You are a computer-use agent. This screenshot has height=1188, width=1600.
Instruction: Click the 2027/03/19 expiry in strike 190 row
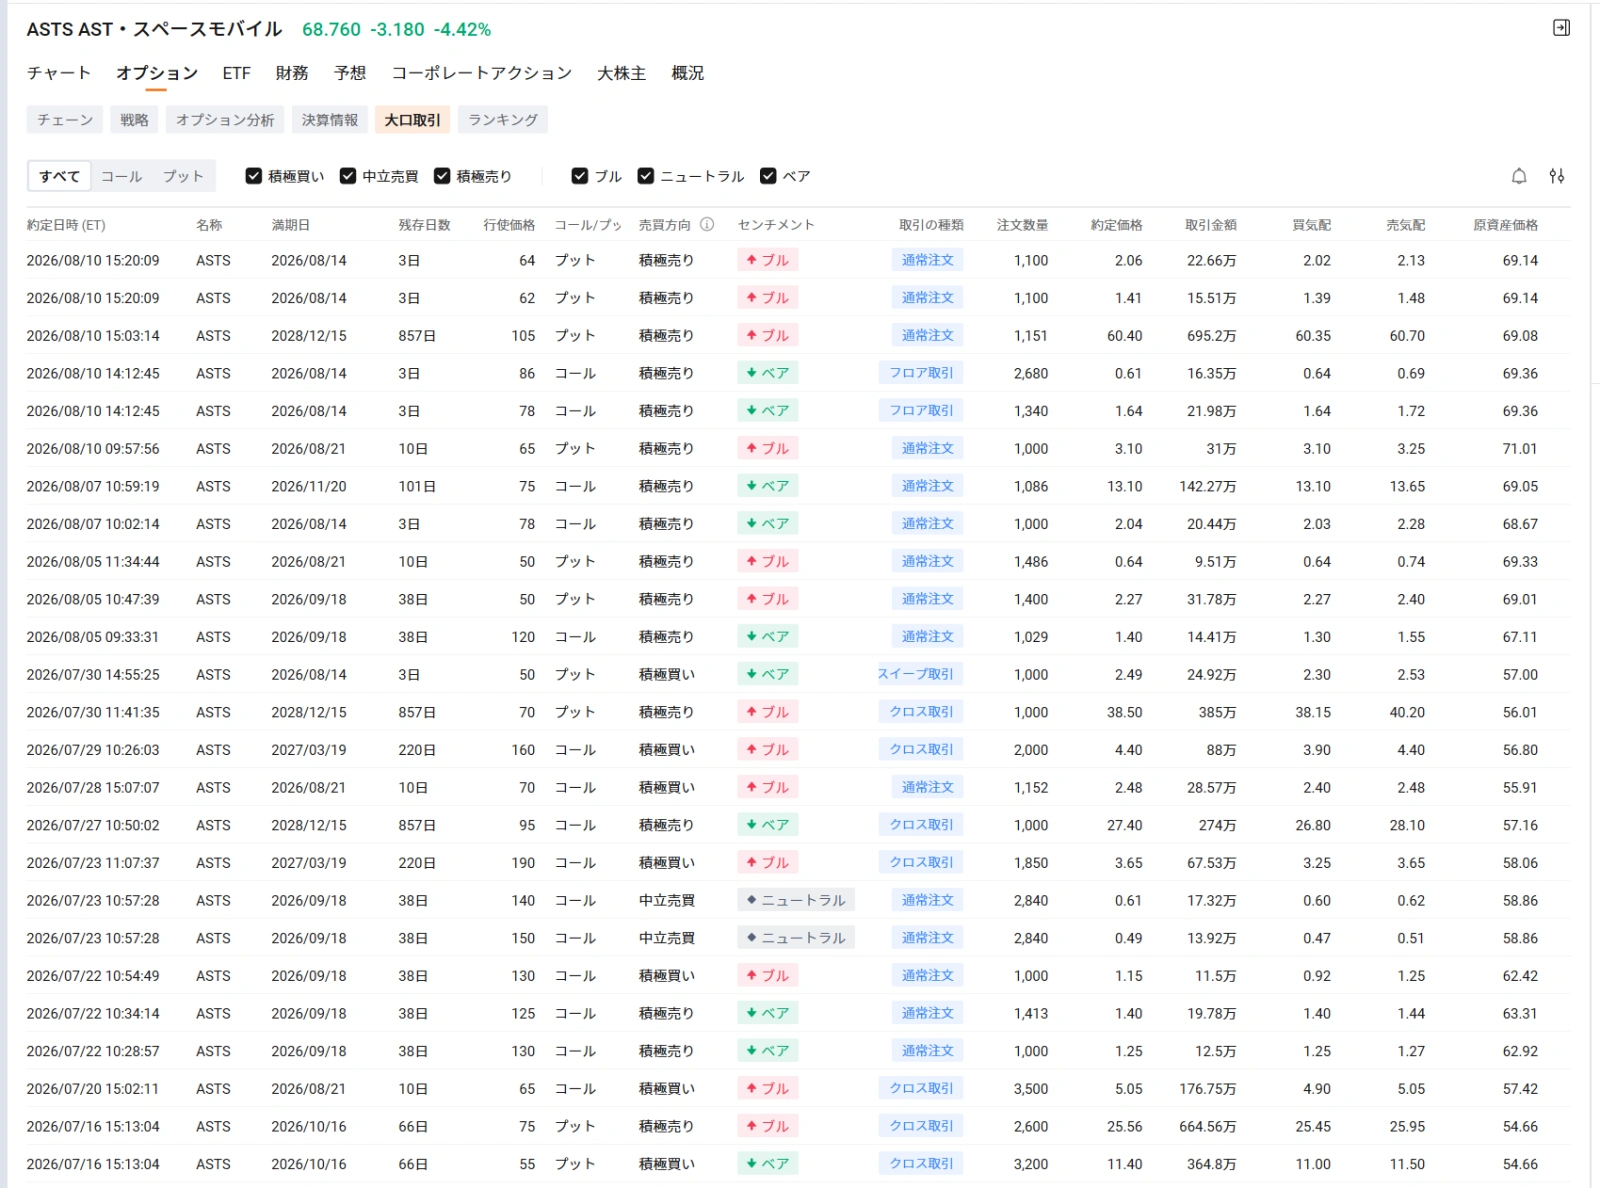click(x=309, y=863)
